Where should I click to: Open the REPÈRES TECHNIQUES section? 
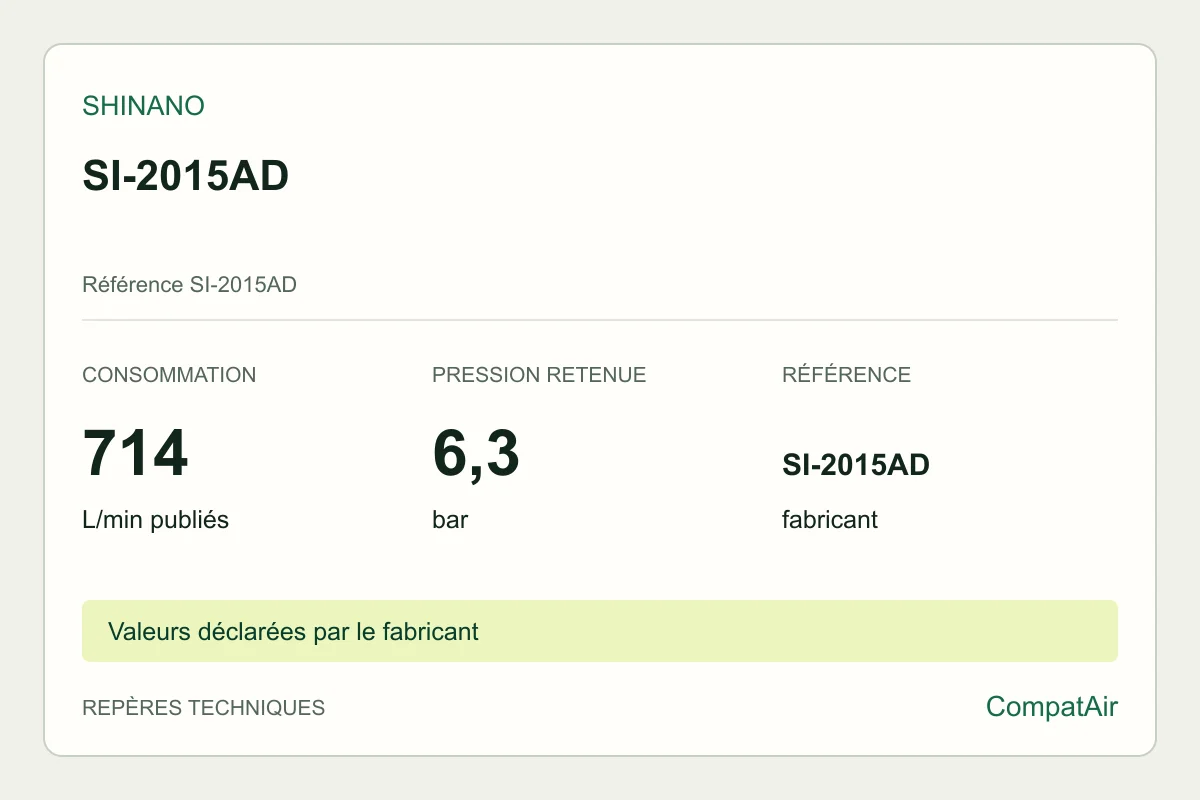[x=203, y=708]
